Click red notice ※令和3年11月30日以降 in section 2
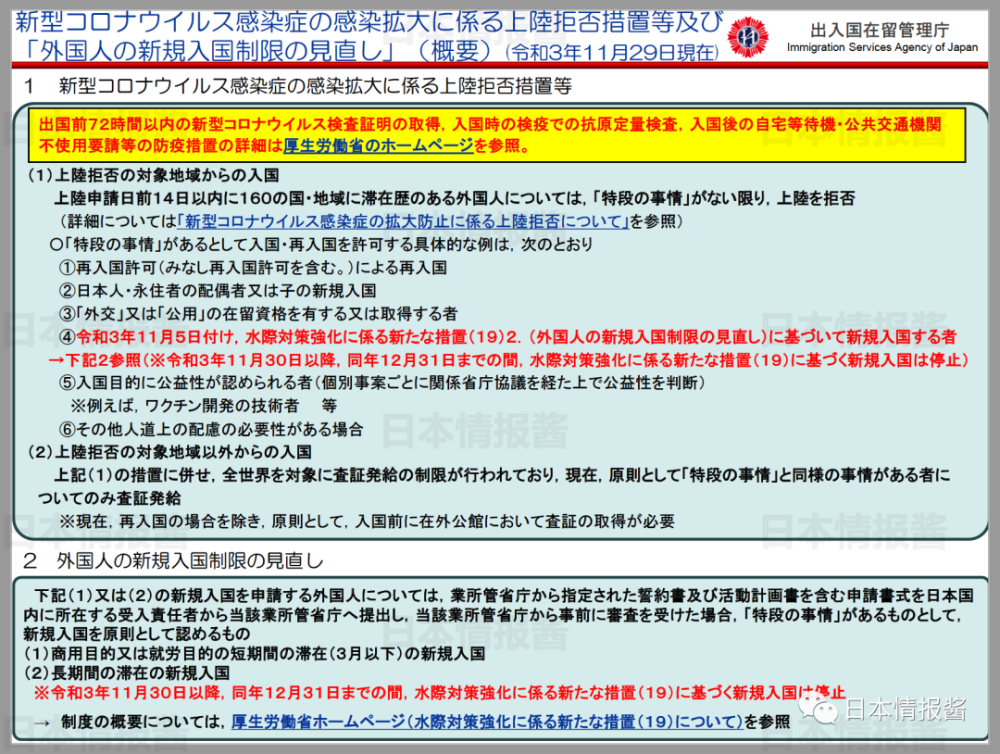The width and height of the screenshot is (1000, 754). 440,693
